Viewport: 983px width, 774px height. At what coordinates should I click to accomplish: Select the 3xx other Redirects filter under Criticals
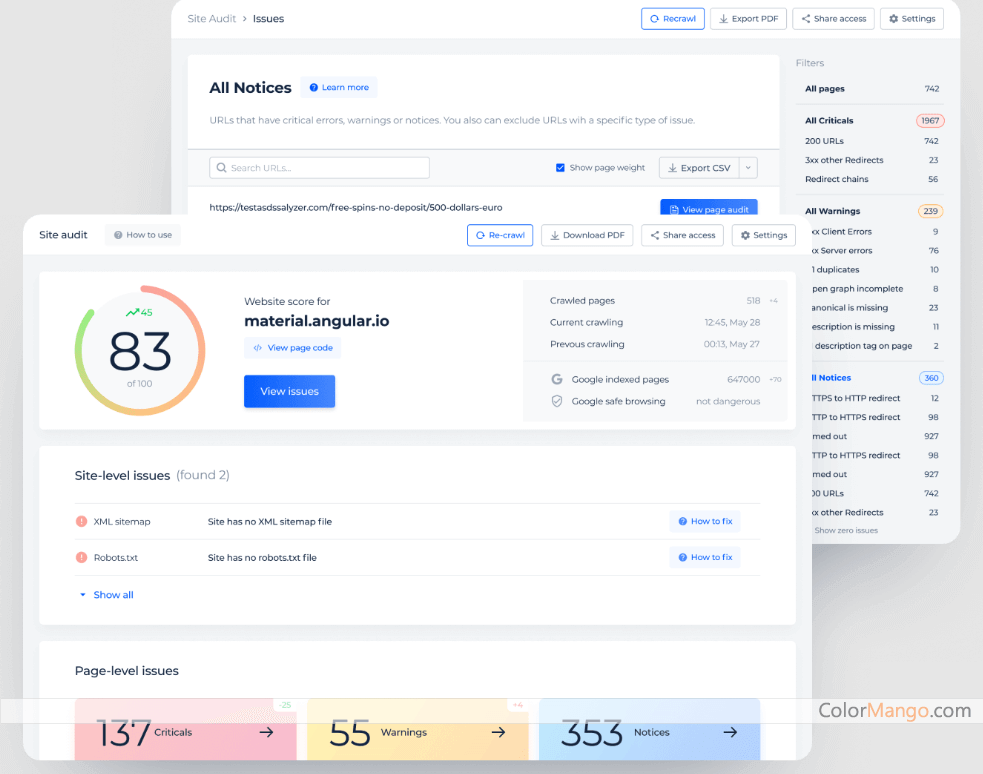click(871, 160)
